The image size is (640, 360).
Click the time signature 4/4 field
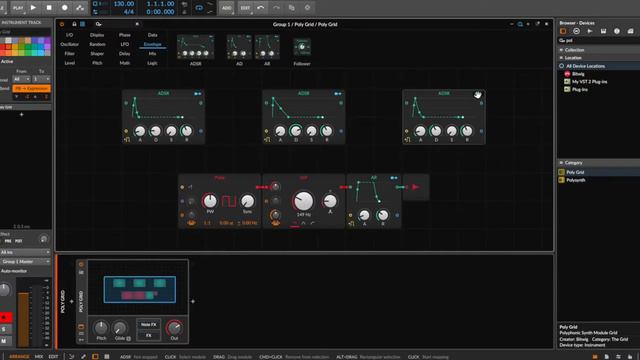[x=129, y=12]
